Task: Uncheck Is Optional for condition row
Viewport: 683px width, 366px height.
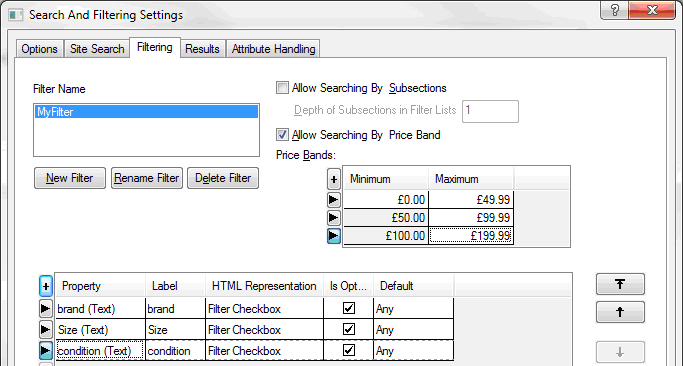Action: (x=348, y=350)
